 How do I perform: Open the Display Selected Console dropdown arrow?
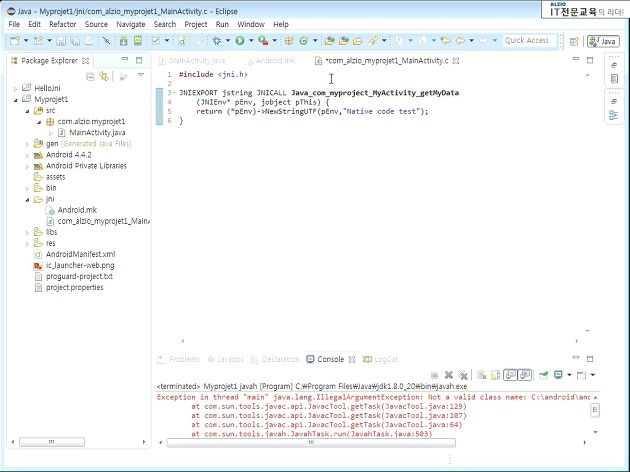pos(569,375)
